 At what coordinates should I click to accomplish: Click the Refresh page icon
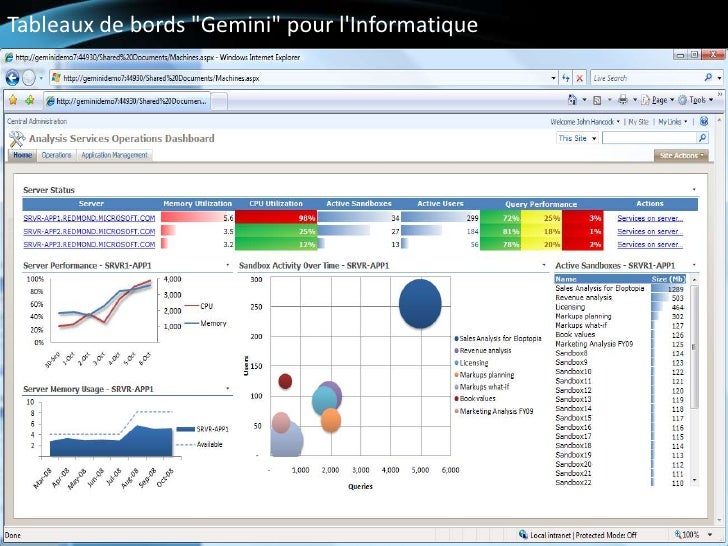[566, 78]
